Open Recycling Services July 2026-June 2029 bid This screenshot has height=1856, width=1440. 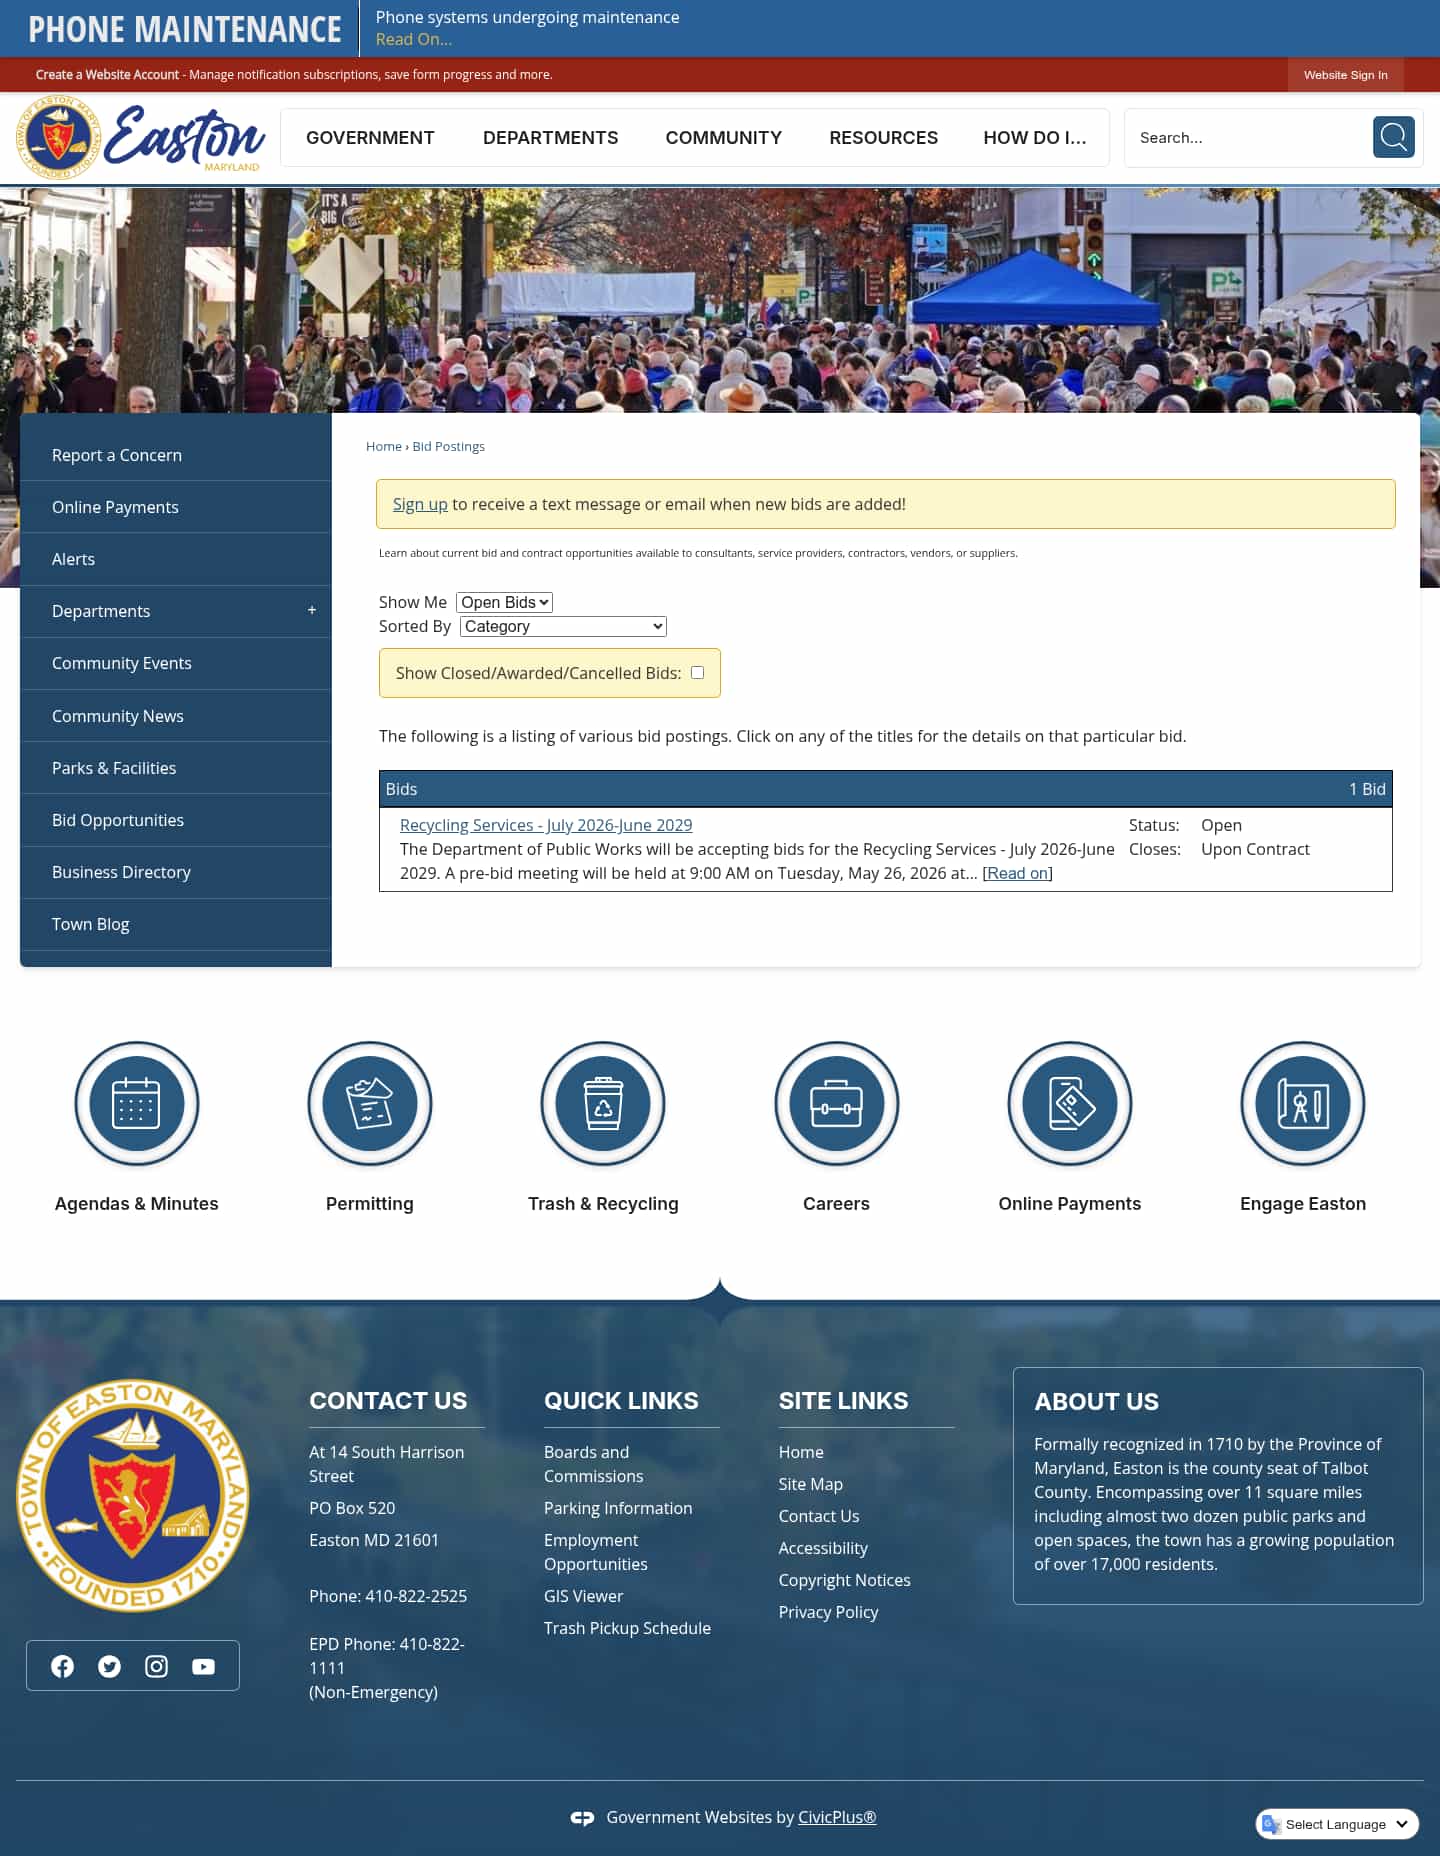546,825
